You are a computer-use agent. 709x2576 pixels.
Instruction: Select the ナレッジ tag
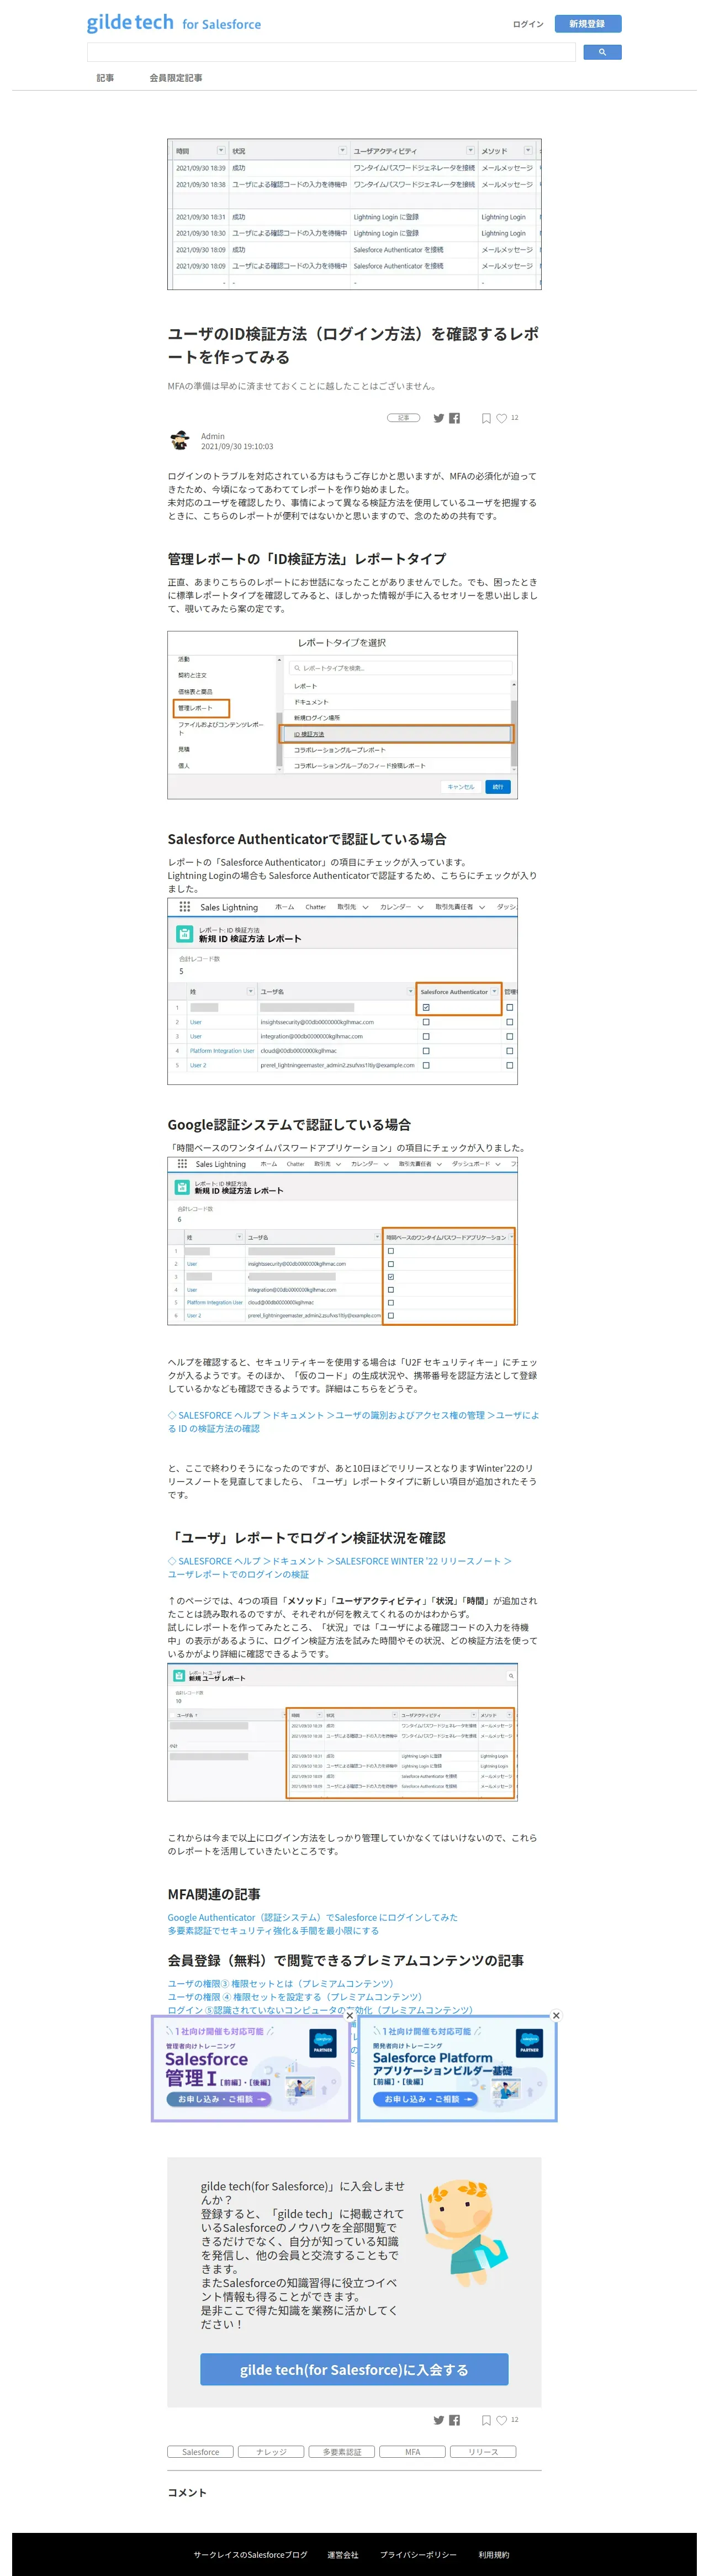[271, 2451]
